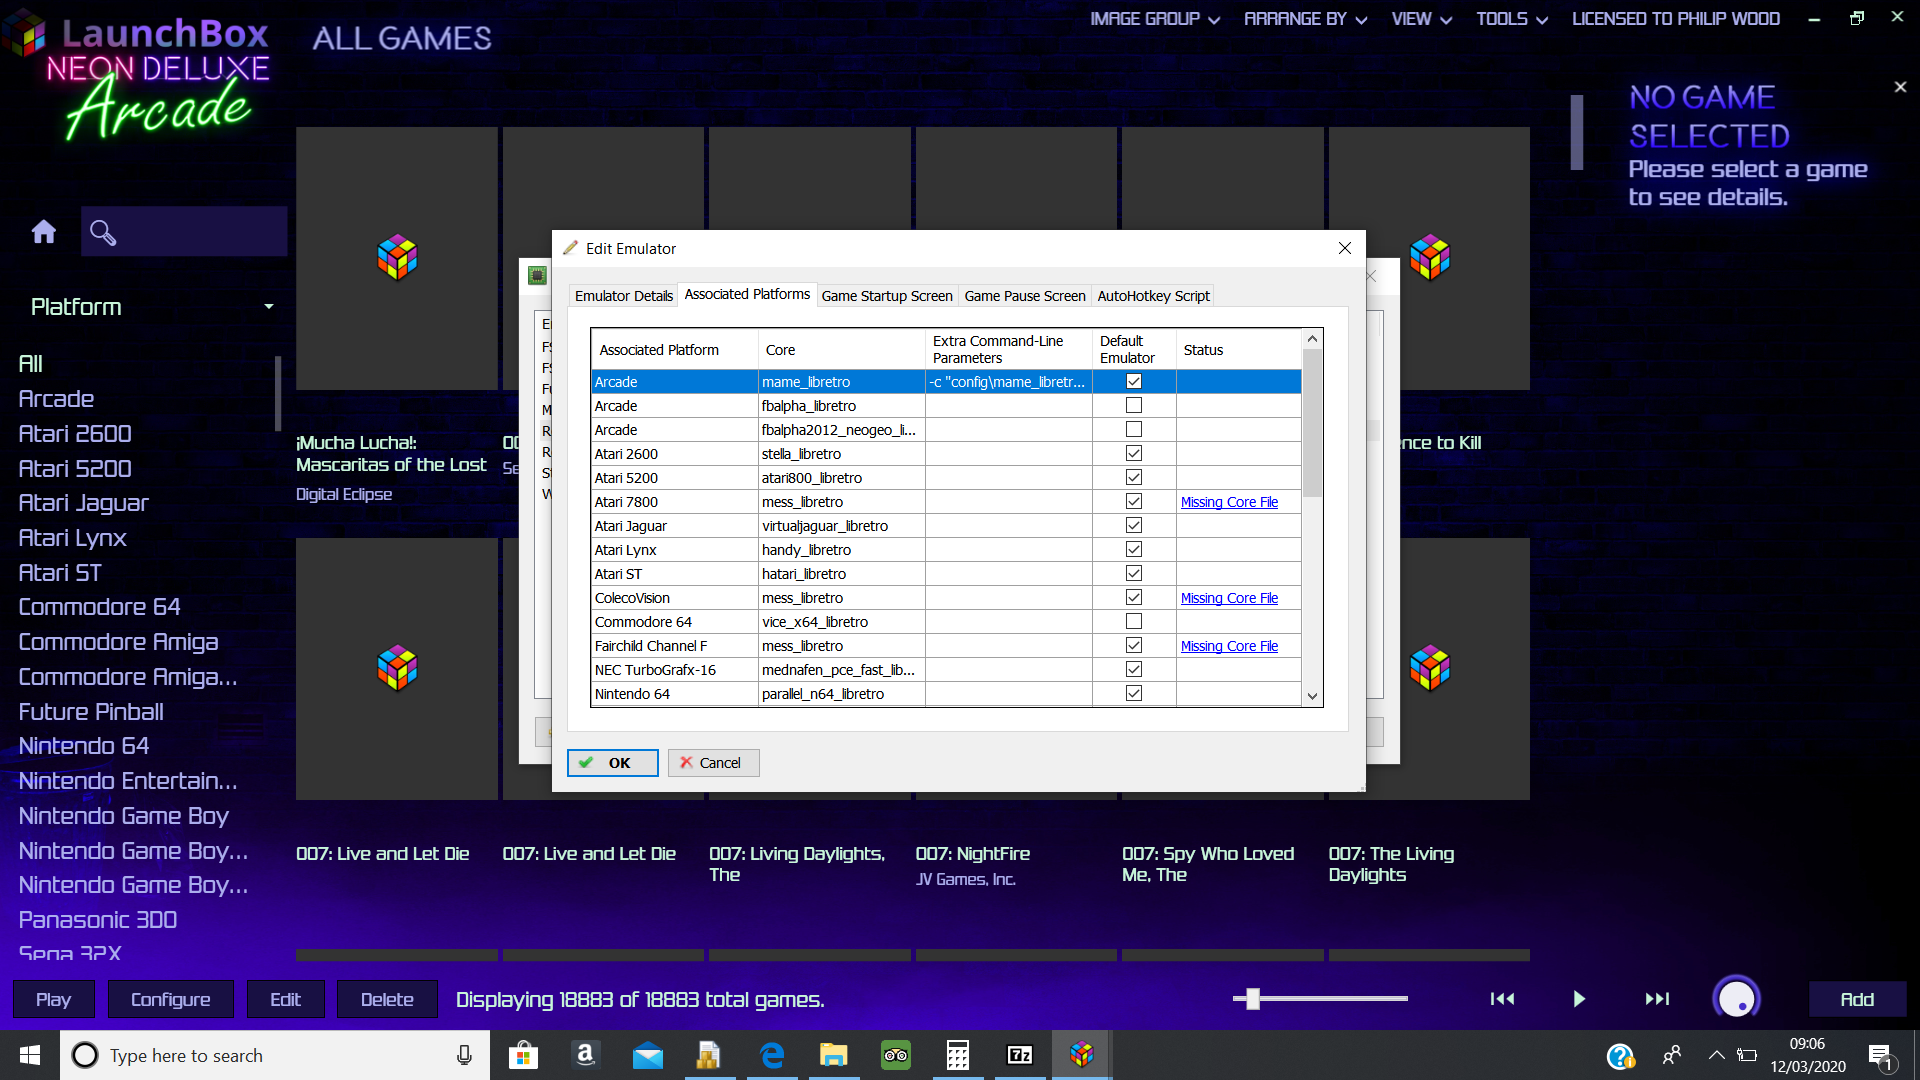The height and width of the screenshot is (1080, 1920).
Task: Click the Windows taskbar search box
Action: point(275,1055)
